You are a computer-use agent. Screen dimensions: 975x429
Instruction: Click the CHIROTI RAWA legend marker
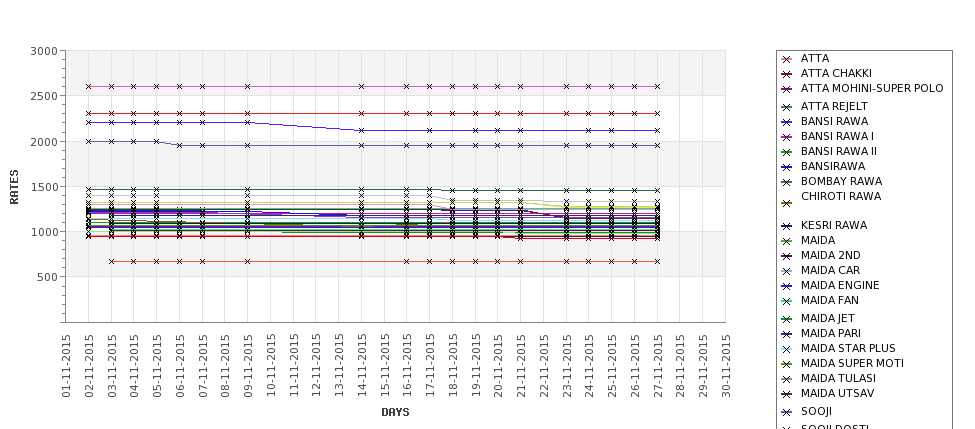tap(787, 203)
